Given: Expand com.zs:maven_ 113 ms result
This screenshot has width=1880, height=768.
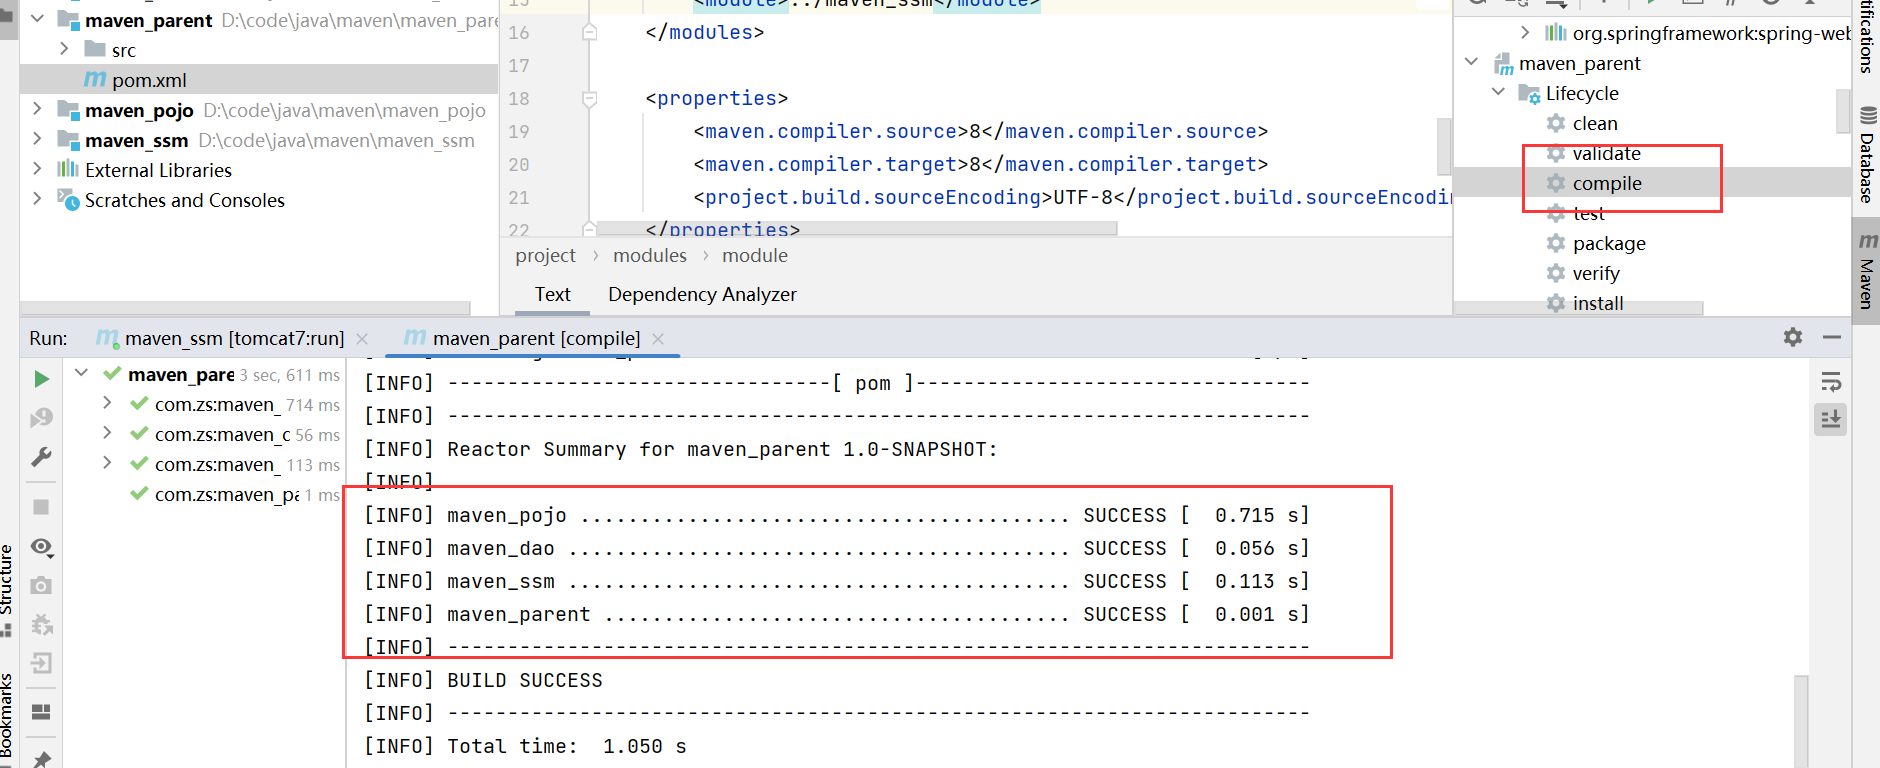Looking at the screenshot, I should point(107,463).
